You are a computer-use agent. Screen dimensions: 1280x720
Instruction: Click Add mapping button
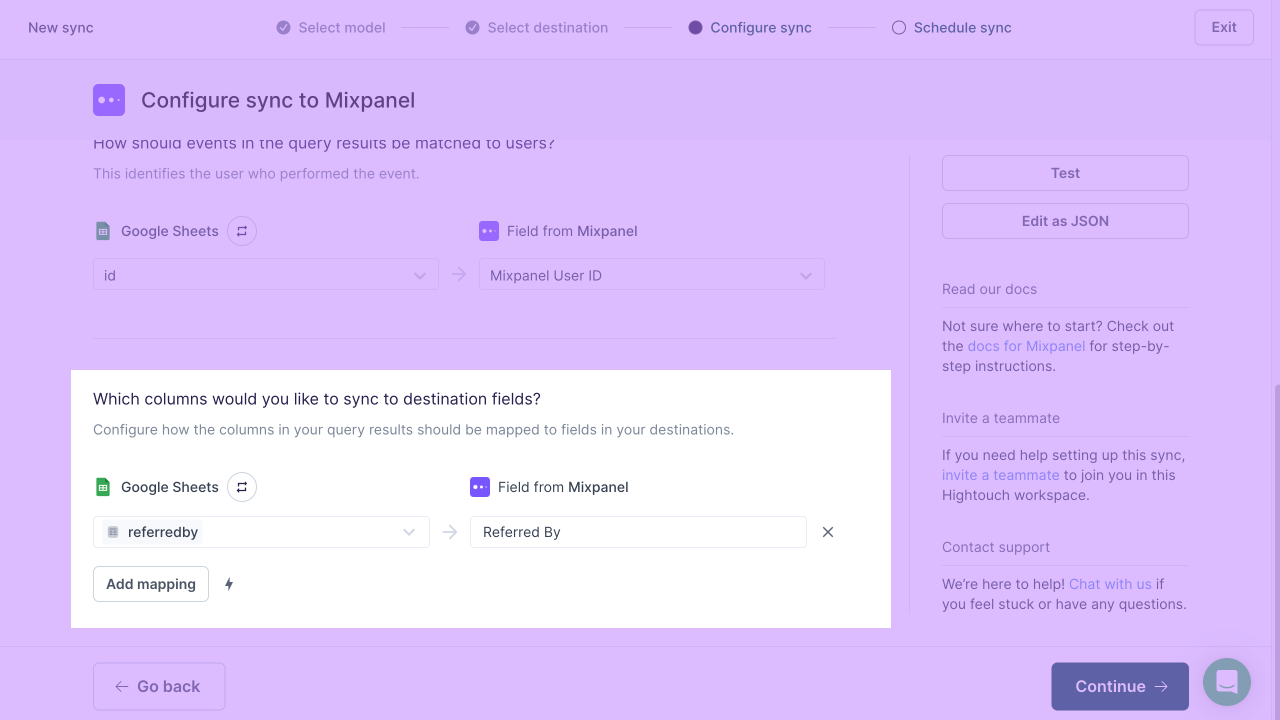click(x=151, y=584)
